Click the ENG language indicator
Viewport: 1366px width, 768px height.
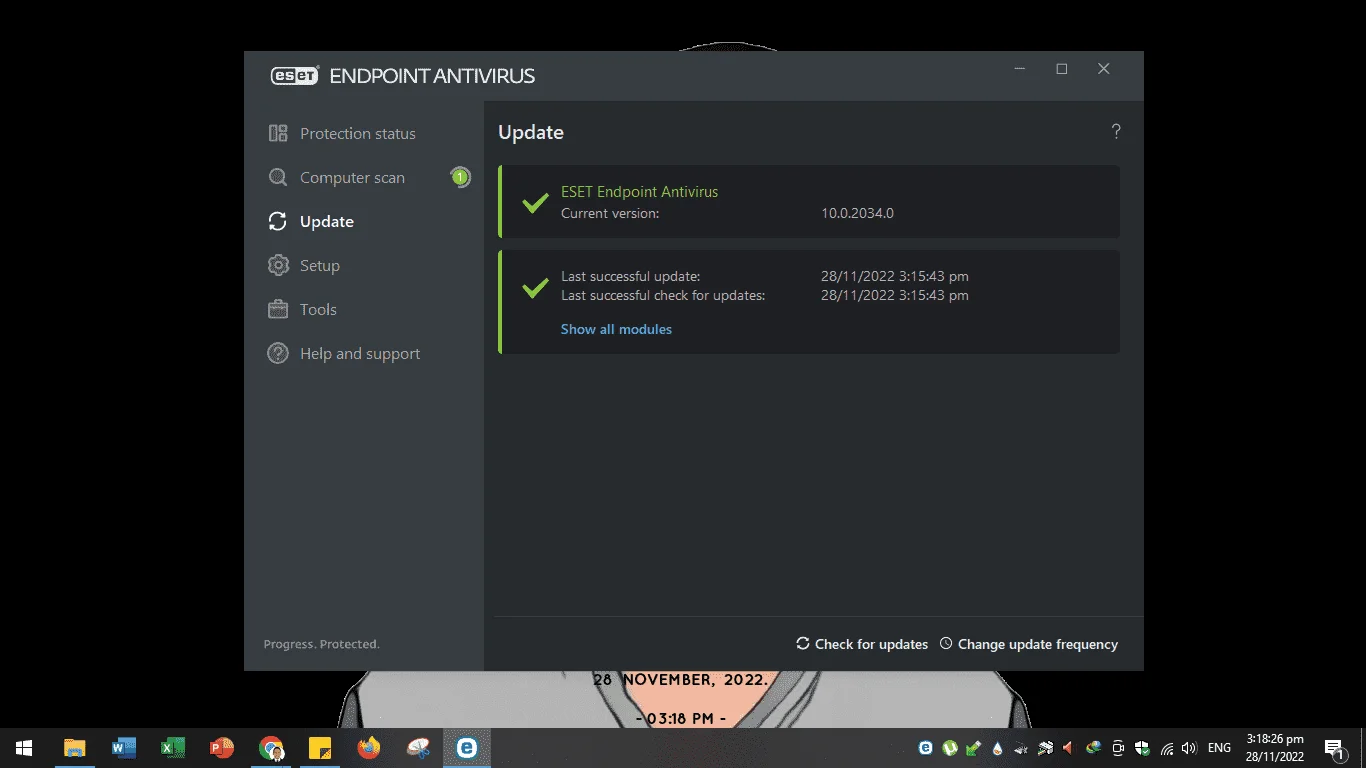point(1219,748)
